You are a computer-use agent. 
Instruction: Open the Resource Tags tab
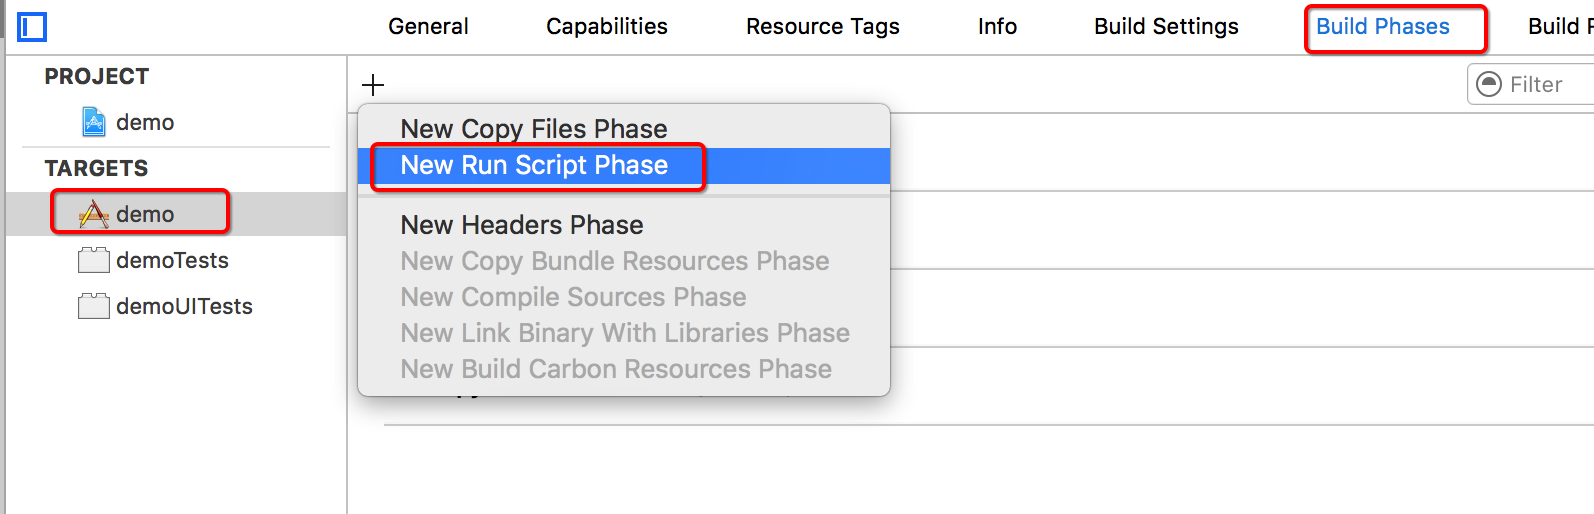[823, 26]
